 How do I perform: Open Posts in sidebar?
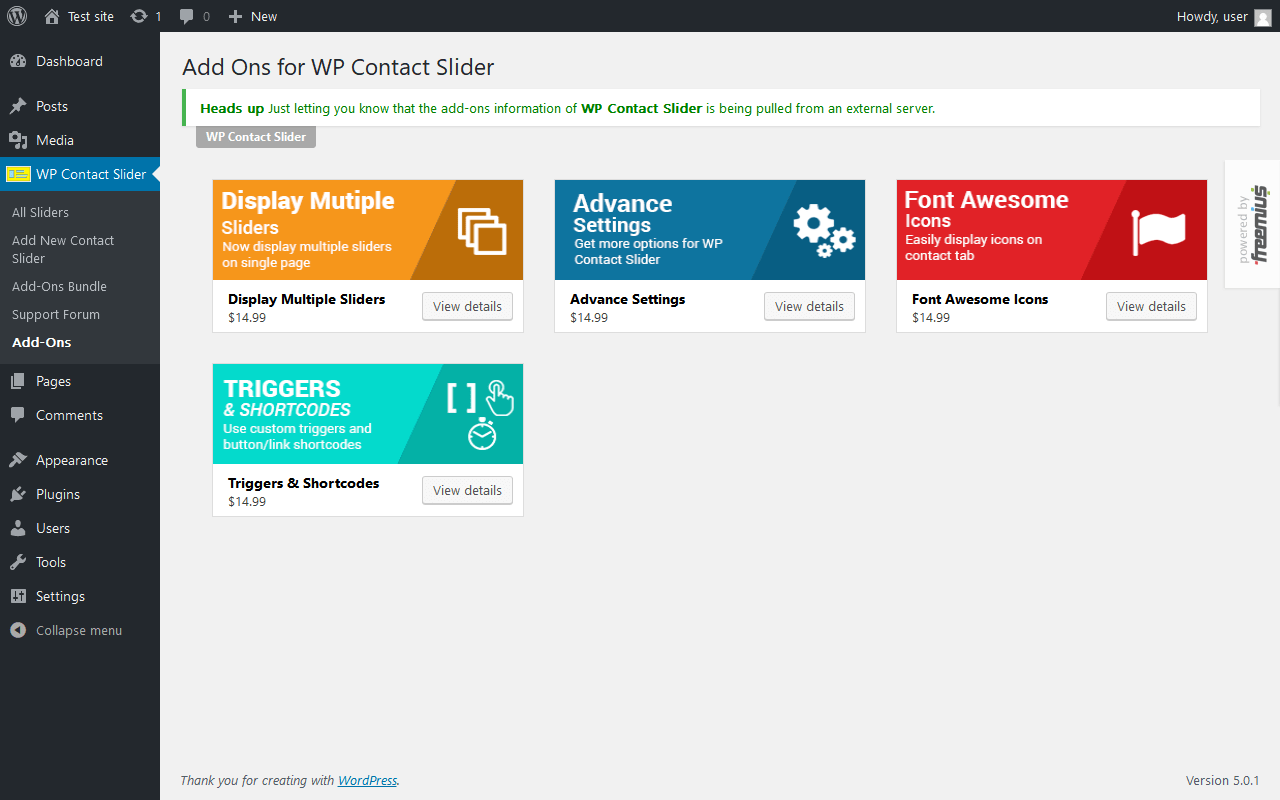tap(80, 106)
